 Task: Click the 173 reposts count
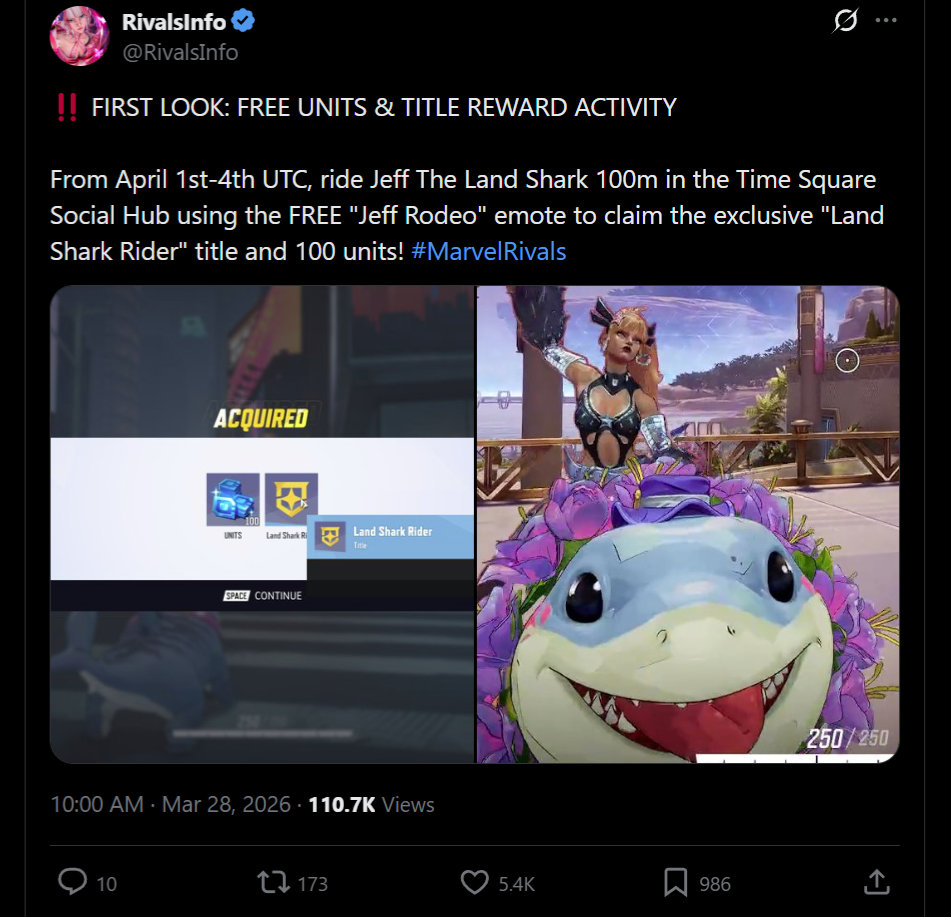pyautogui.click(x=313, y=884)
